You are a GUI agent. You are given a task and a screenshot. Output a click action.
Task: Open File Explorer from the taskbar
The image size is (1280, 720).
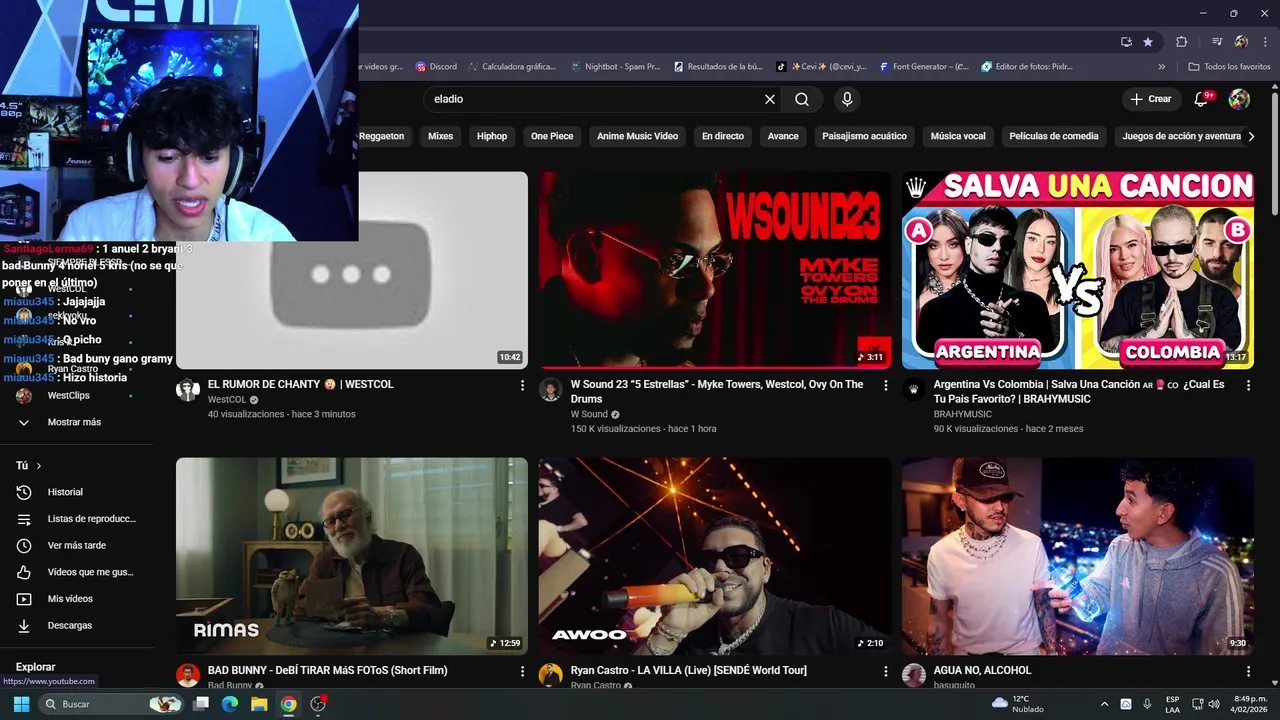coord(259,704)
